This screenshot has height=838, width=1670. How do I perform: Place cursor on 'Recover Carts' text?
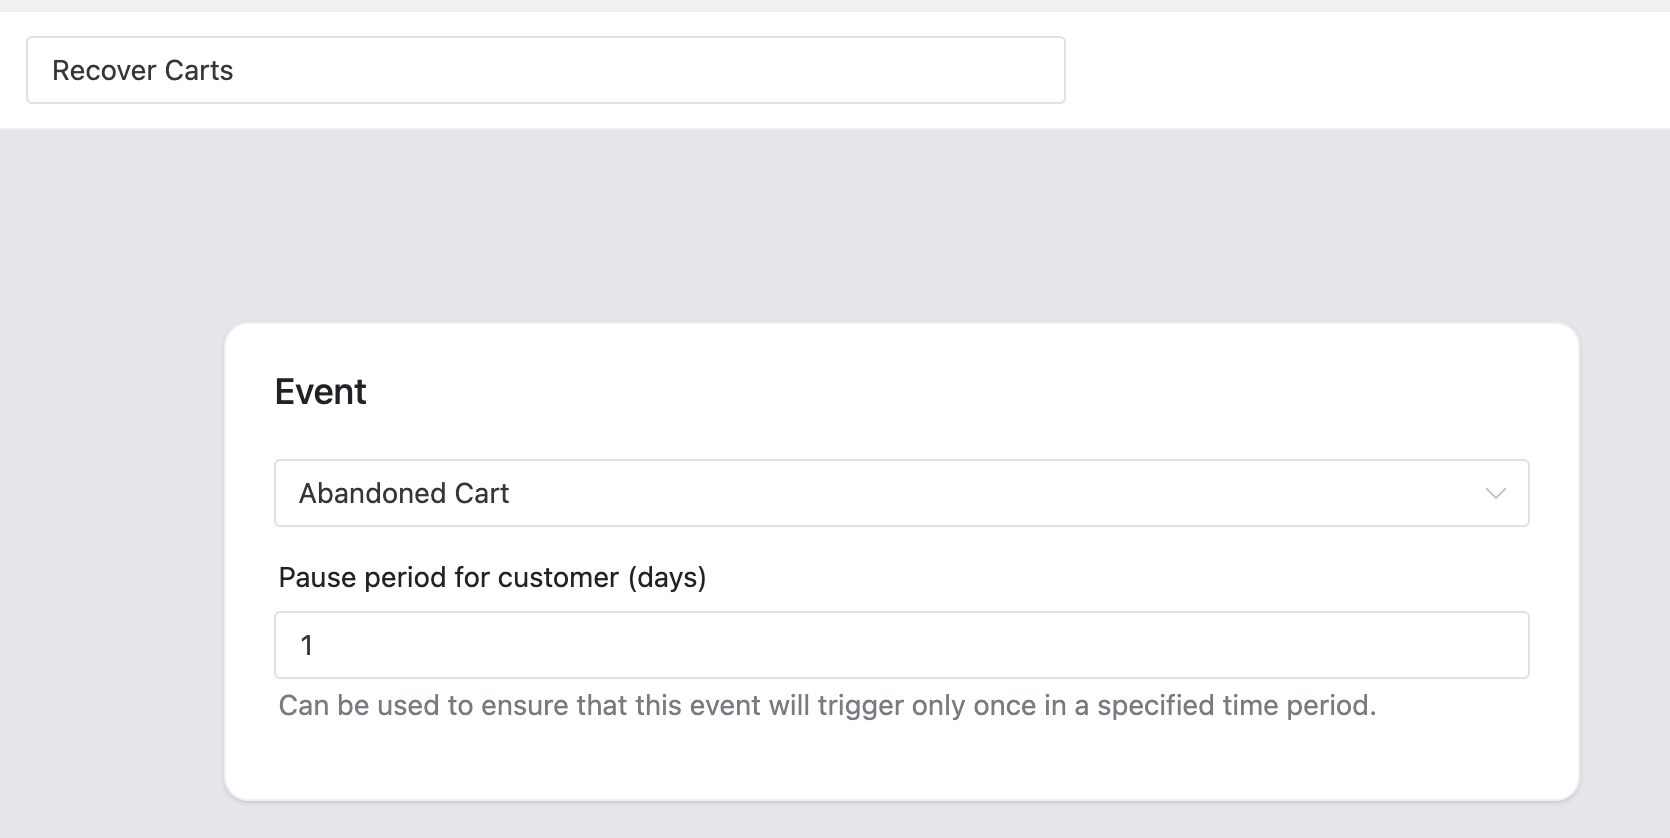(x=142, y=70)
